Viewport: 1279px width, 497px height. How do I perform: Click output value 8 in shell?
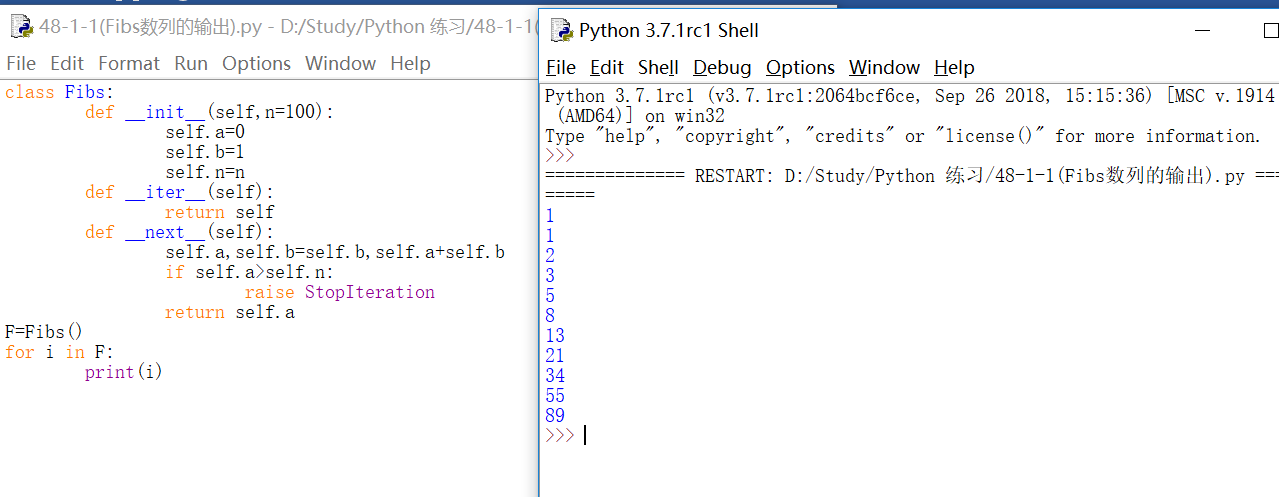pos(550,316)
